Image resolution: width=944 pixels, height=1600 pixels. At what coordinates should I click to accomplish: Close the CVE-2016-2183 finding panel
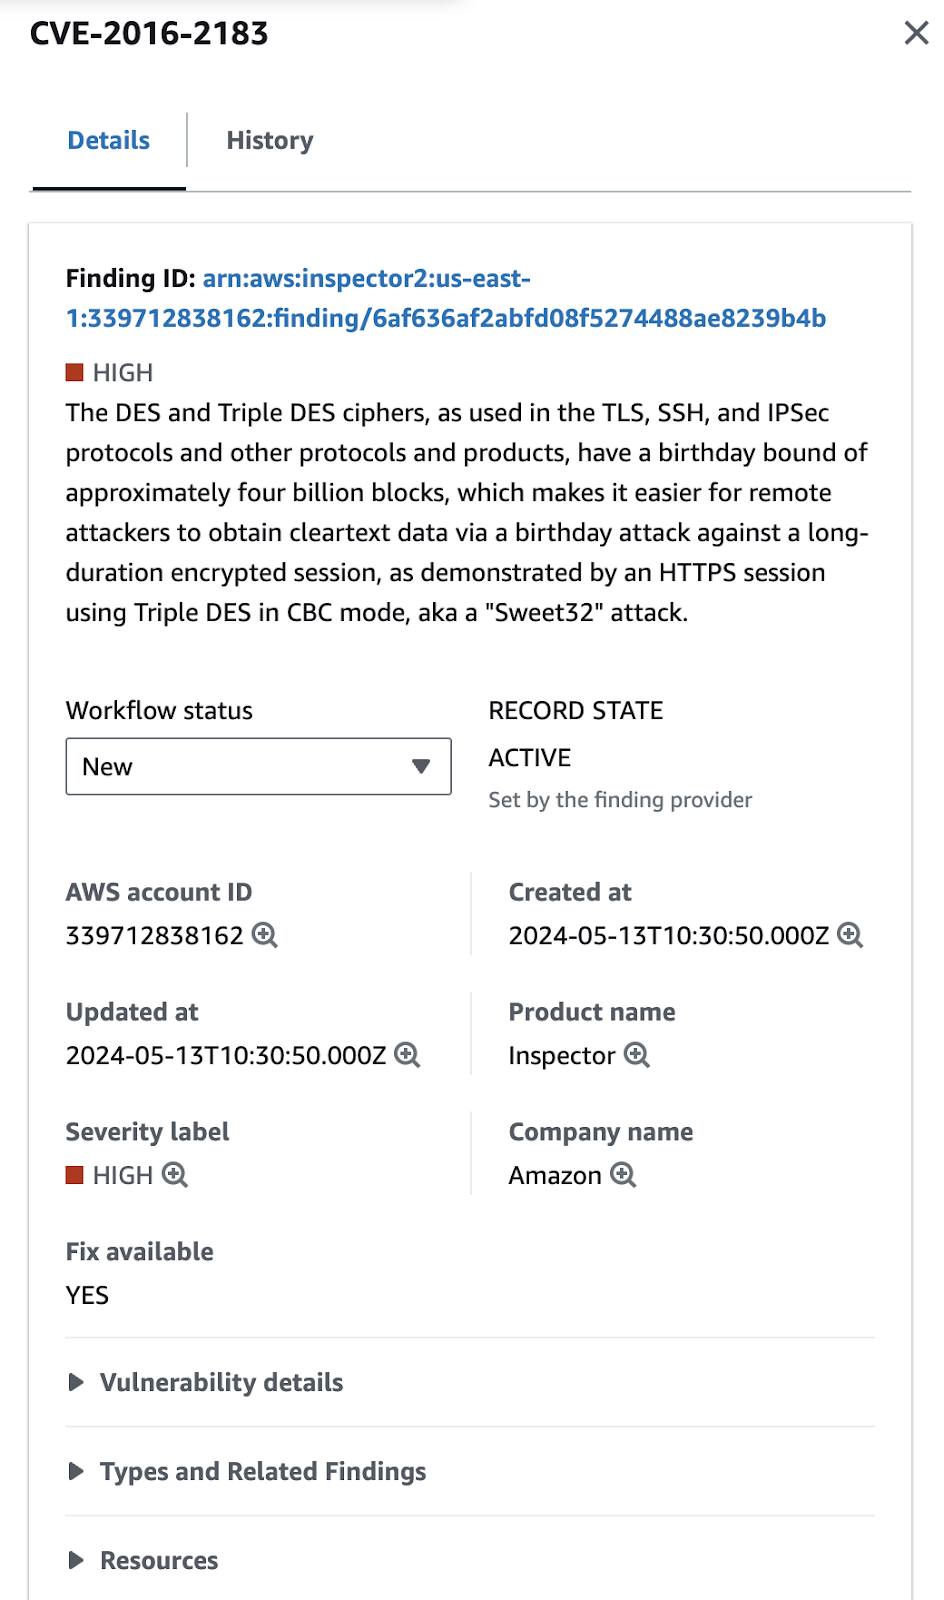pyautogui.click(x=916, y=33)
